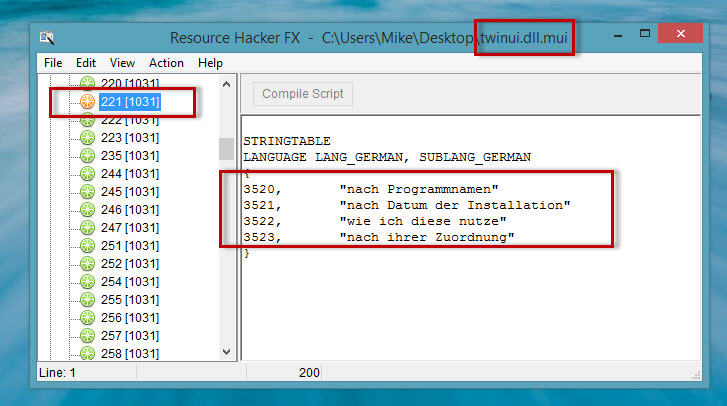Click the Resource Hacker app icon in title bar
This screenshot has width=727, height=406.
coord(47,37)
